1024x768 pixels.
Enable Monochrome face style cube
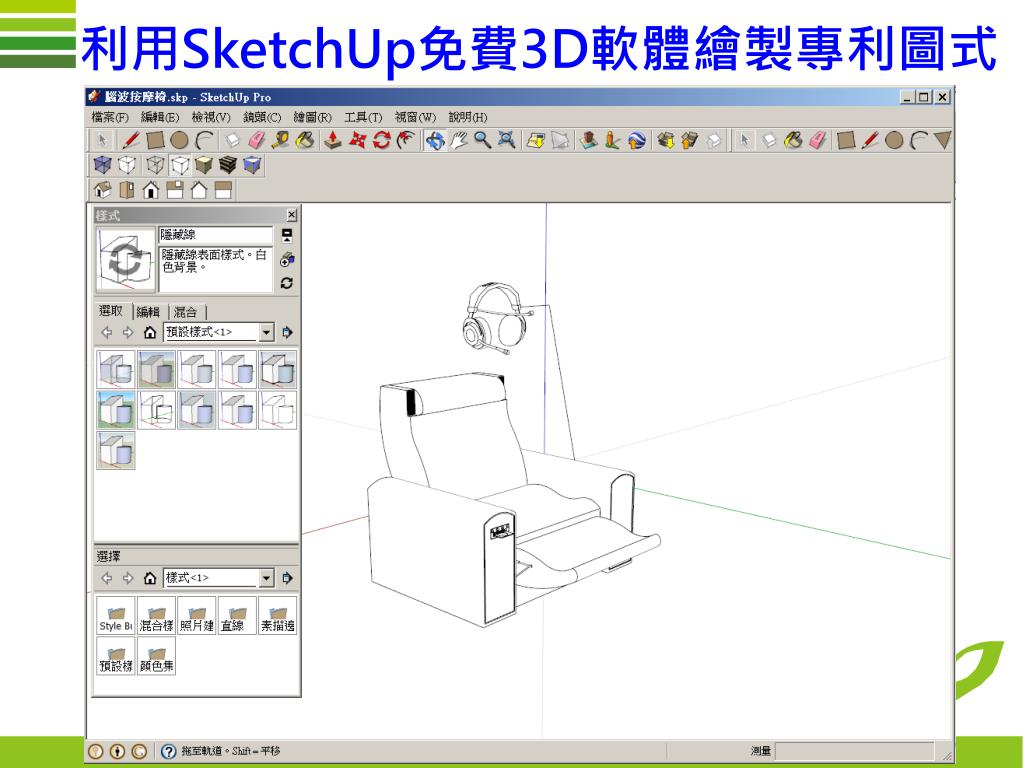click(x=252, y=165)
